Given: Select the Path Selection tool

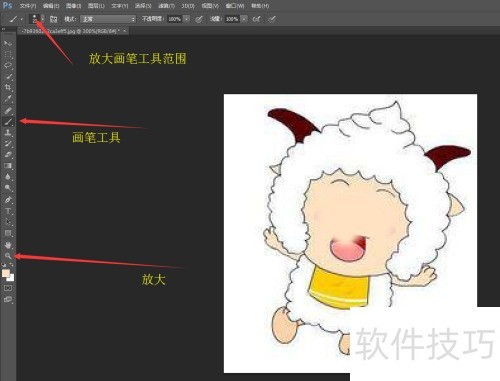Looking at the screenshot, I should [8, 222].
